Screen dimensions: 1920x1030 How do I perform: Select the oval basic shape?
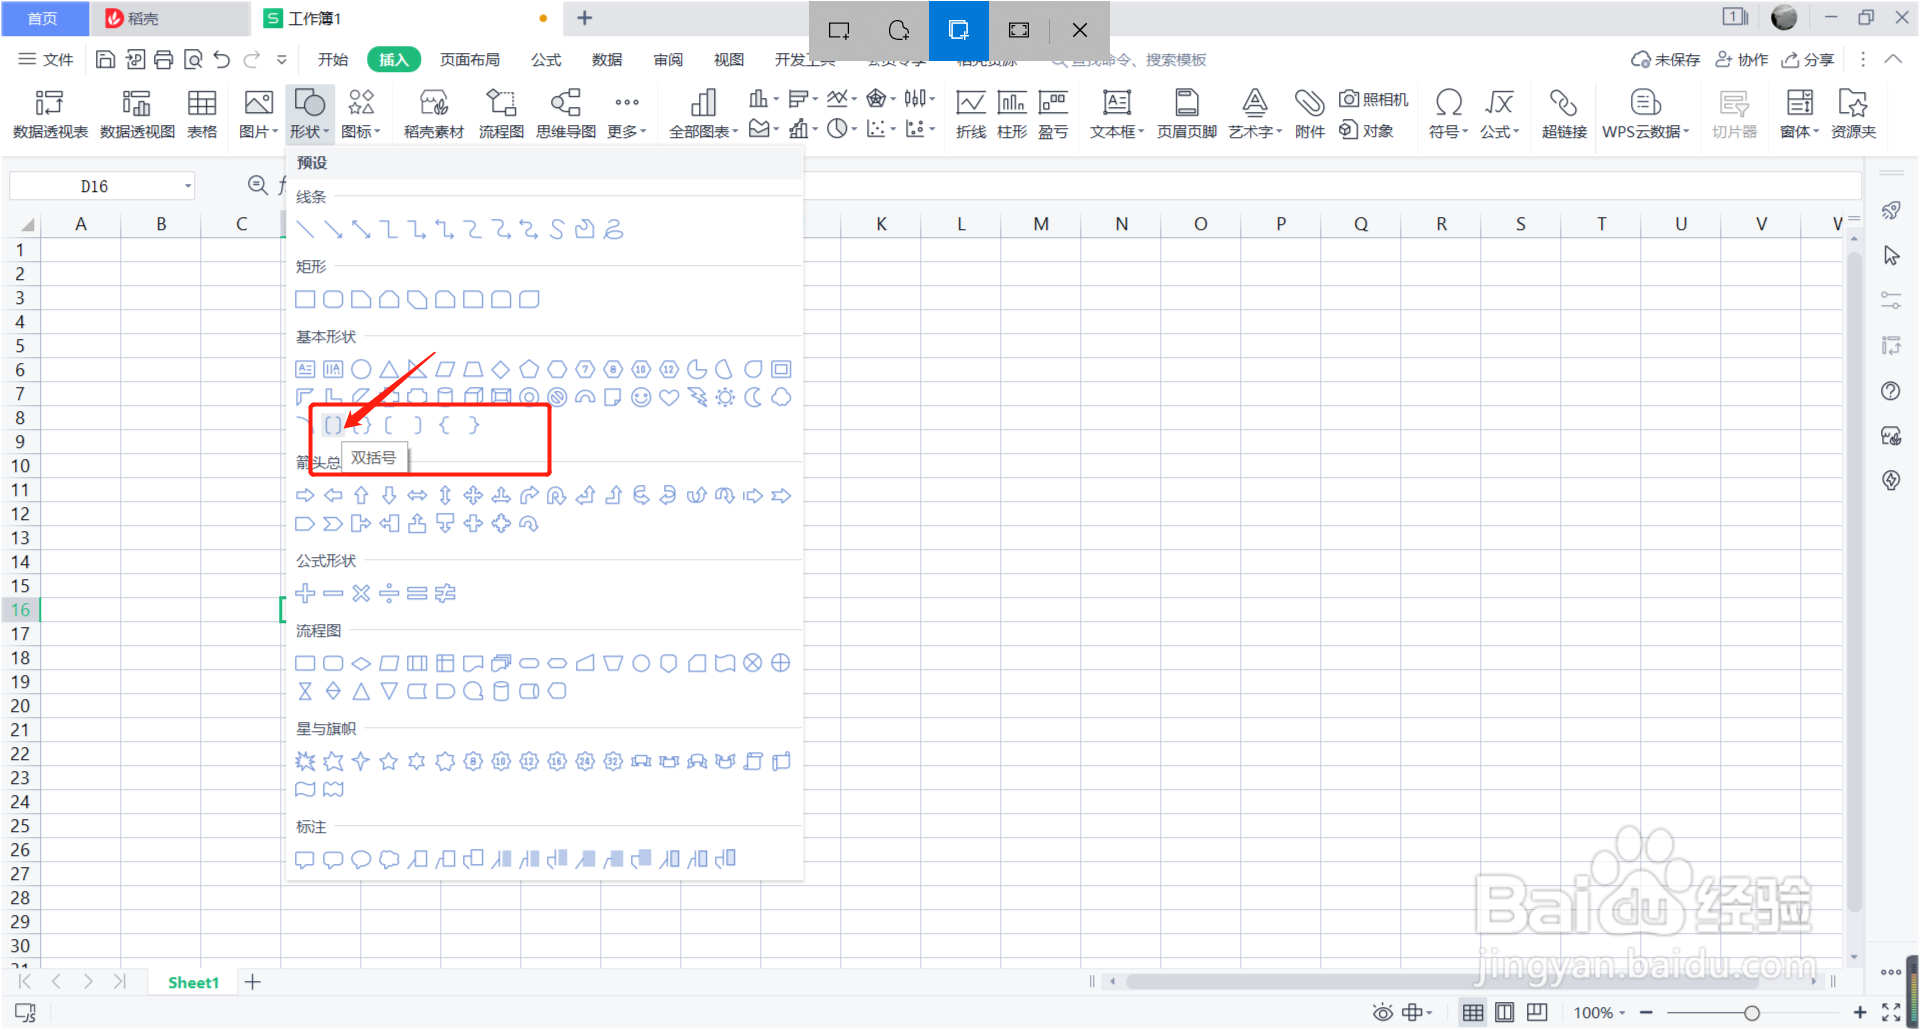pos(361,369)
